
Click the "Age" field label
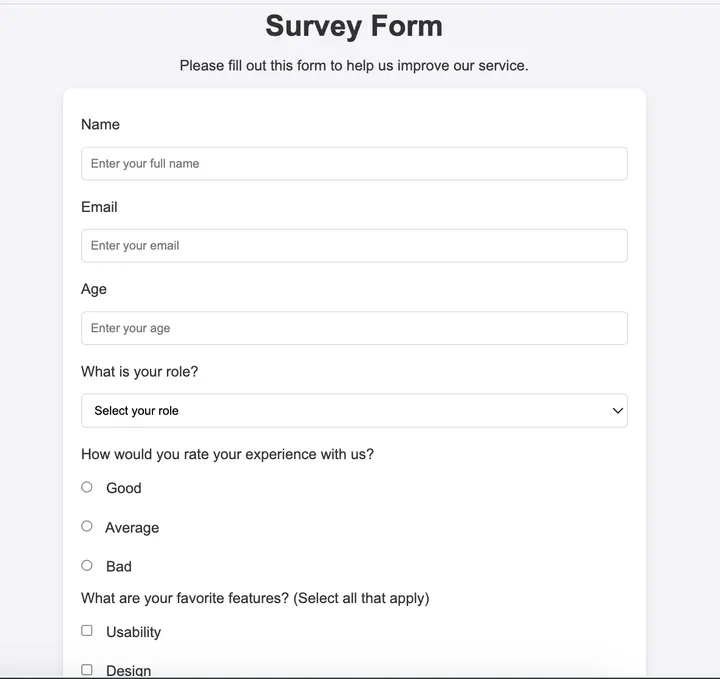[94, 289]
